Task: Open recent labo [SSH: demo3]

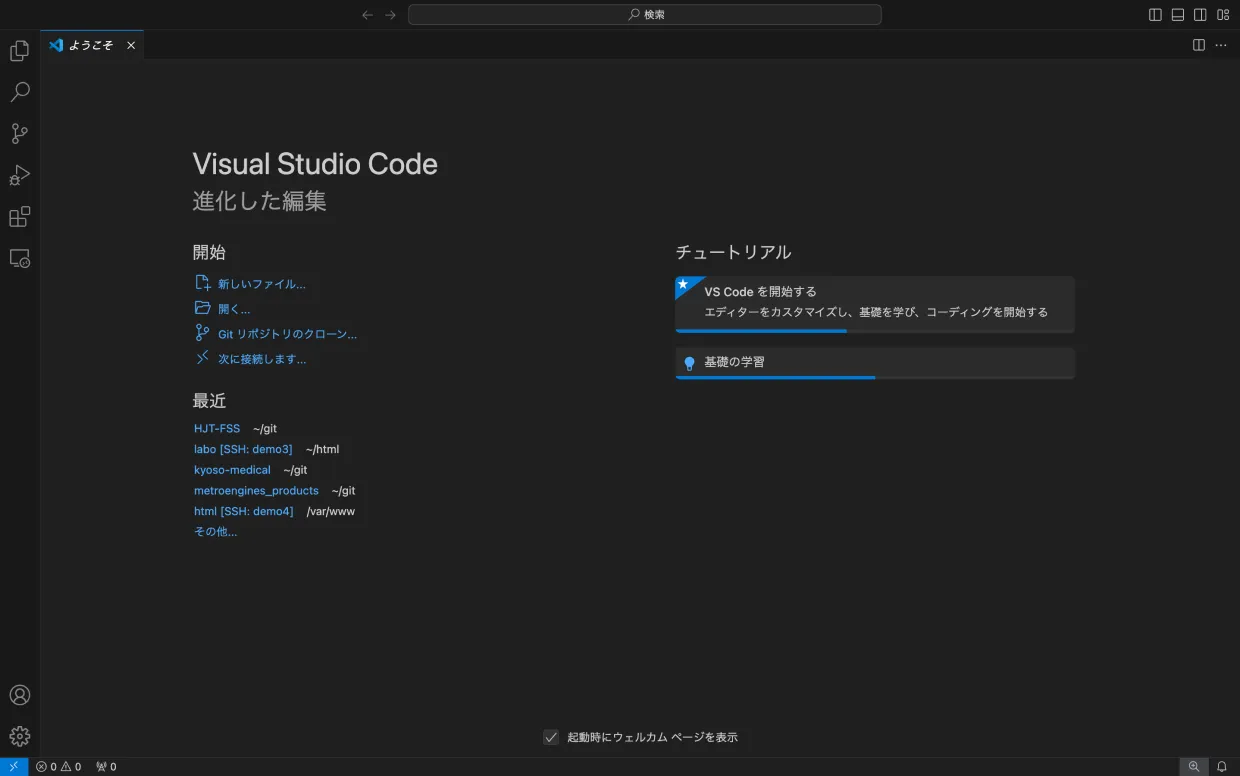Action: click(243, 450)
